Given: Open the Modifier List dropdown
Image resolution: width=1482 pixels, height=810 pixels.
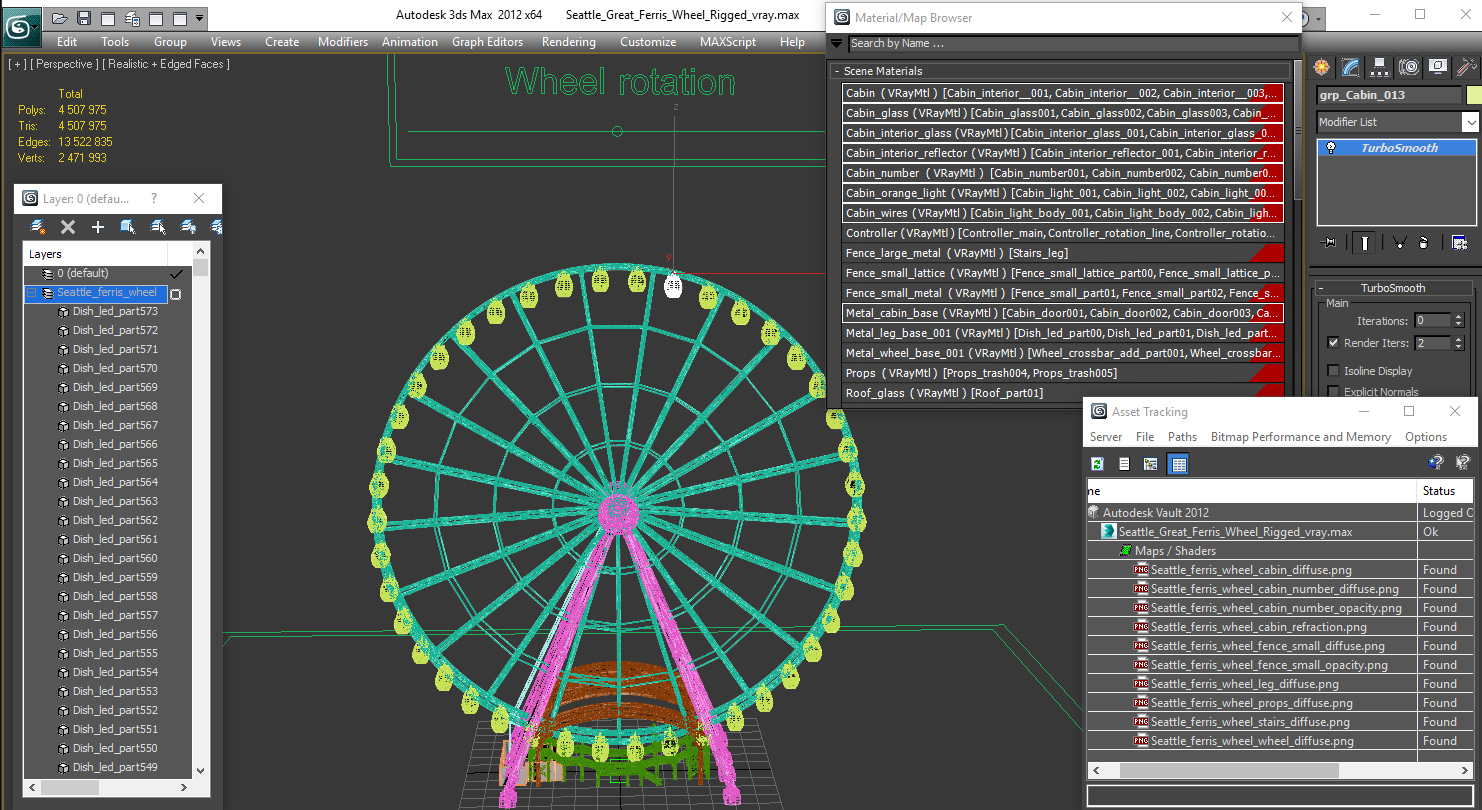Looking at the screenshot, I should (x=1470, y=122).
